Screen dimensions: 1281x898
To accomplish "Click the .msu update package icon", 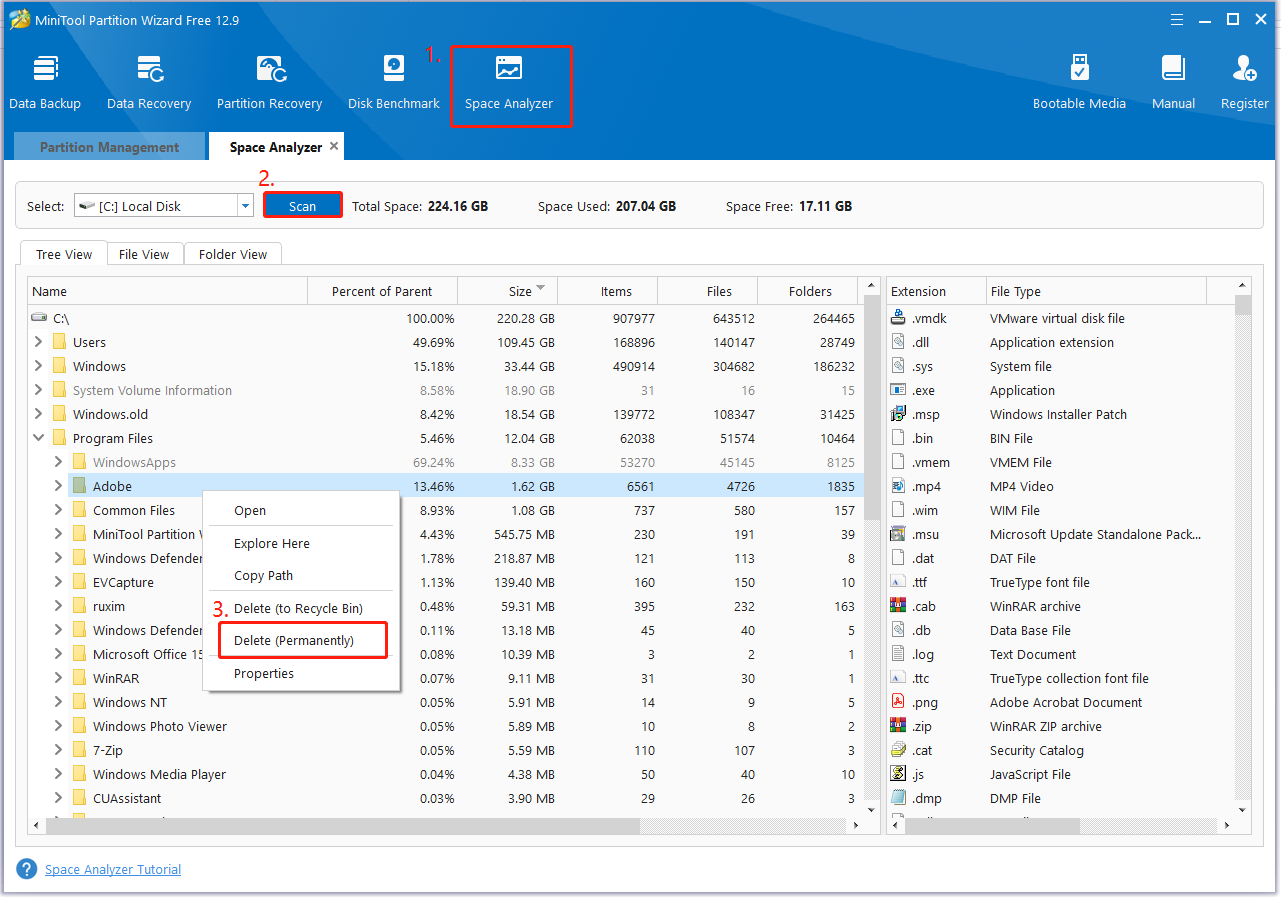I will click(898, 534).
